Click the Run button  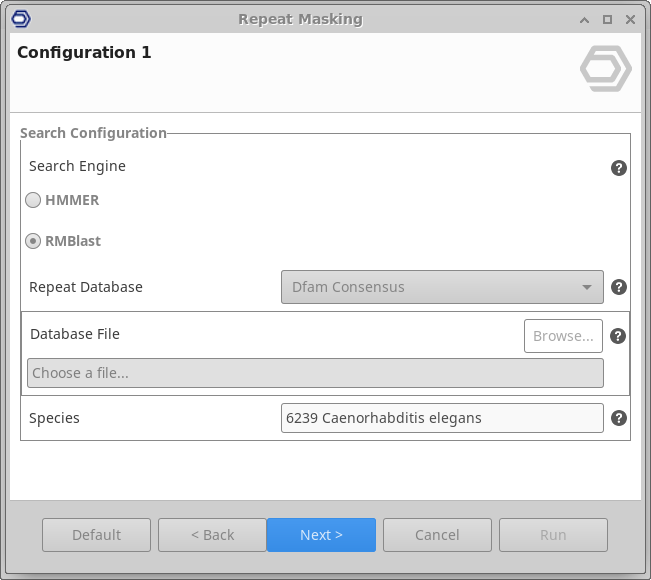[553, 535]
